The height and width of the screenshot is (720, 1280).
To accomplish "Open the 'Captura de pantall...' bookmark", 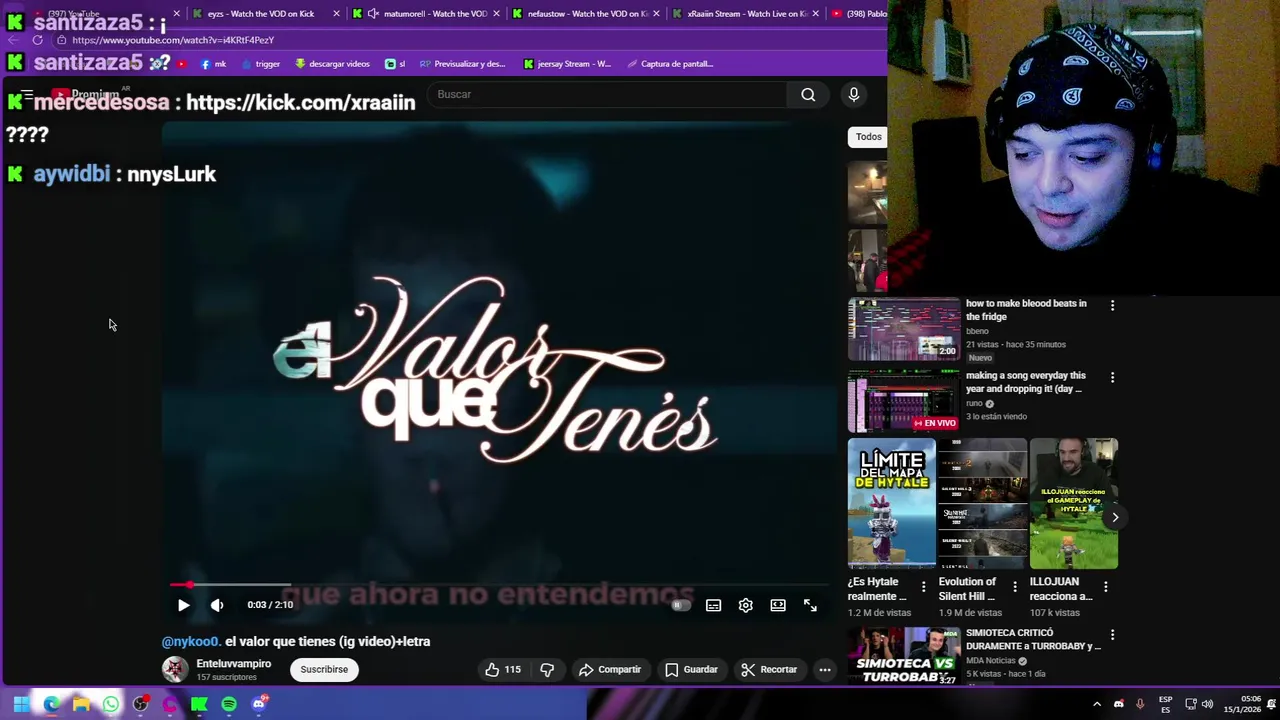I will pyautogui.click(x=670, y=64).
